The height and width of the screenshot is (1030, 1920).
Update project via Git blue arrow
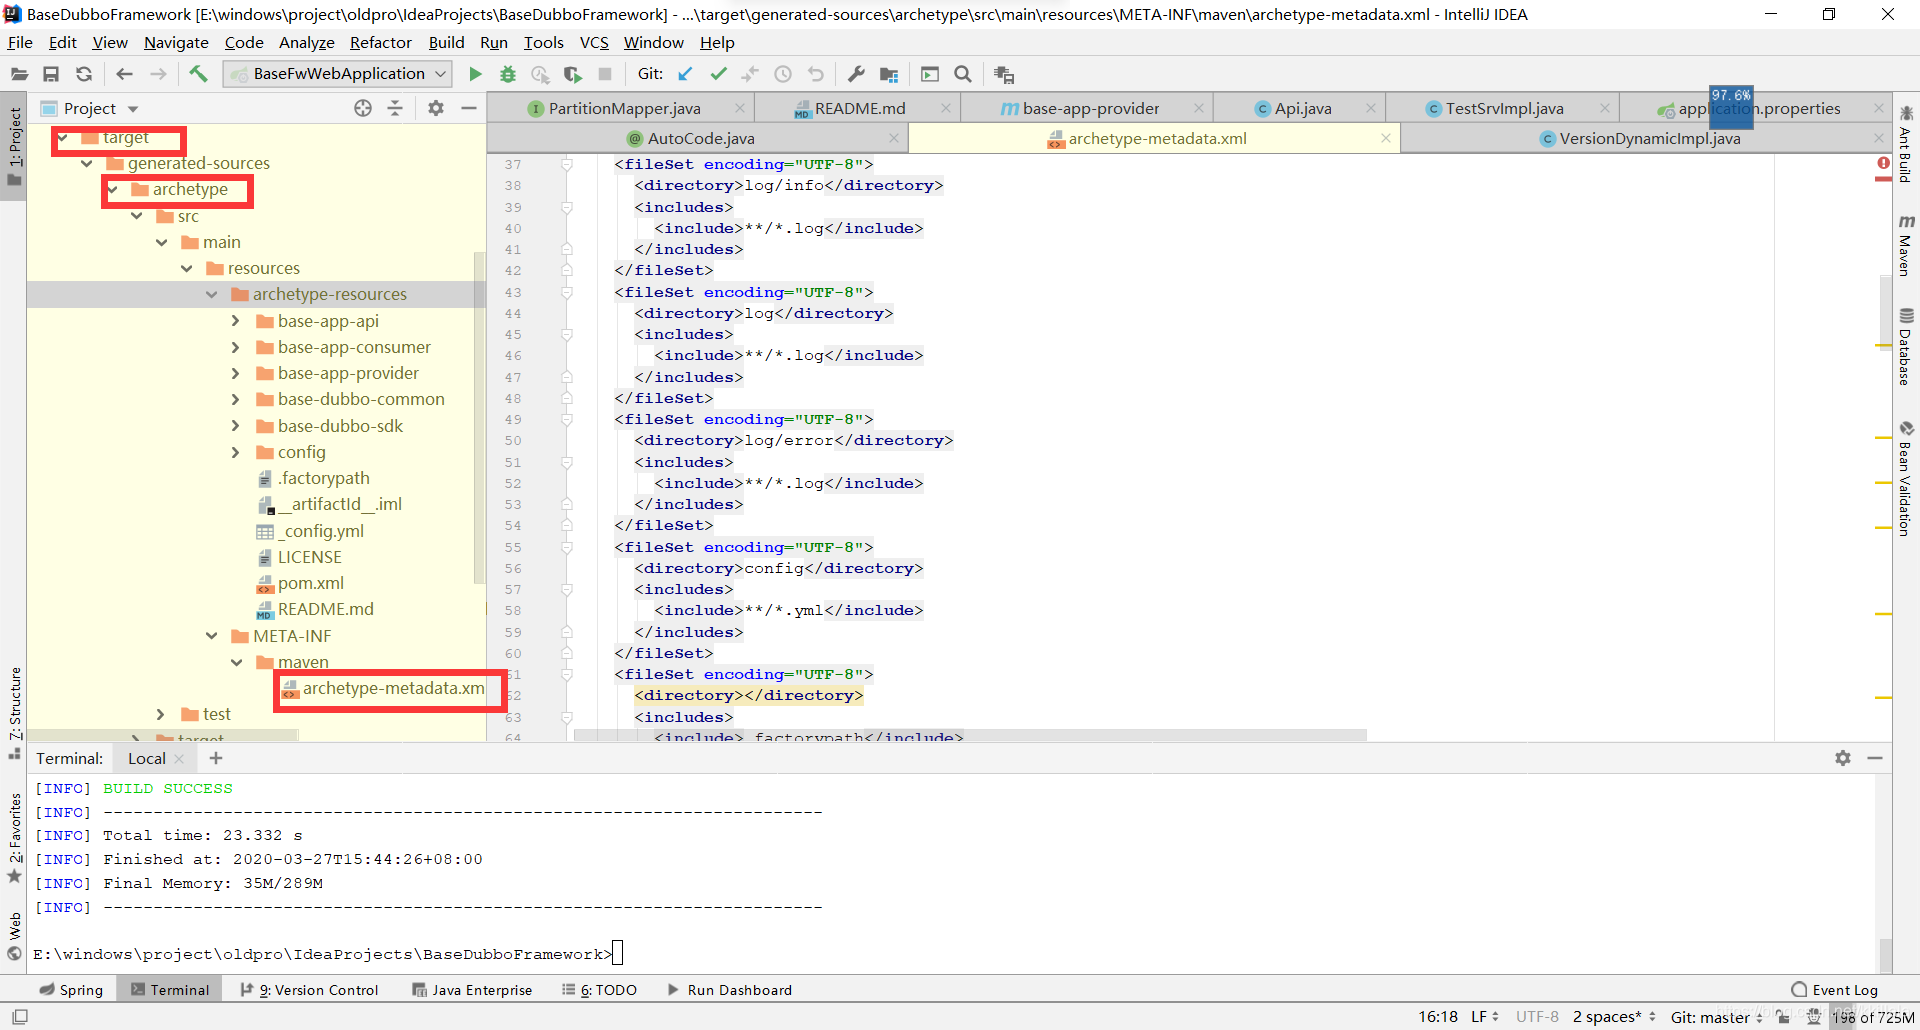[685, 74]
